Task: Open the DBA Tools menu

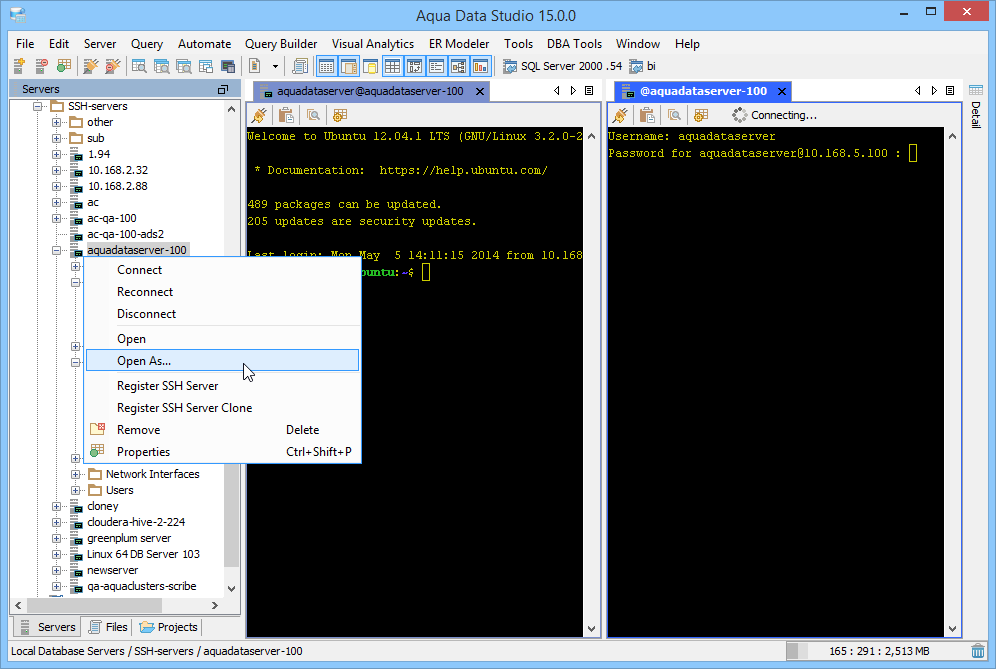Action: click(x=574, y=44)
